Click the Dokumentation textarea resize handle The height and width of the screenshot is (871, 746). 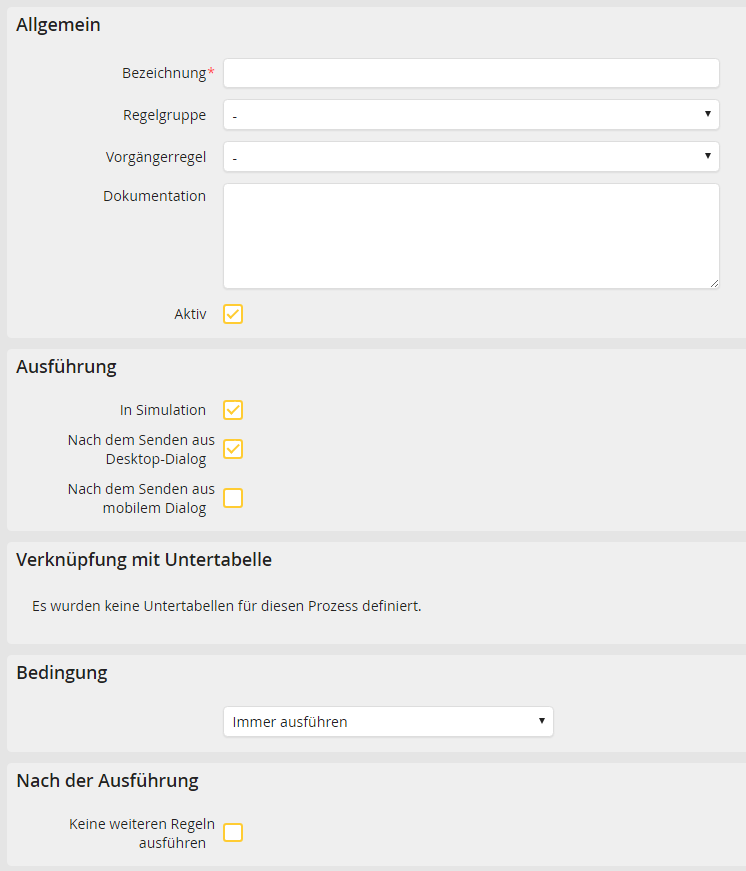coord(713,283)
